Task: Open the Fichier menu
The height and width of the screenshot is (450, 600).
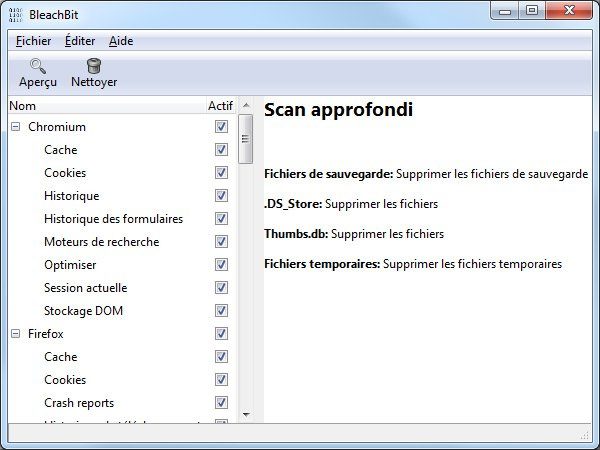Action: point(33,41)
